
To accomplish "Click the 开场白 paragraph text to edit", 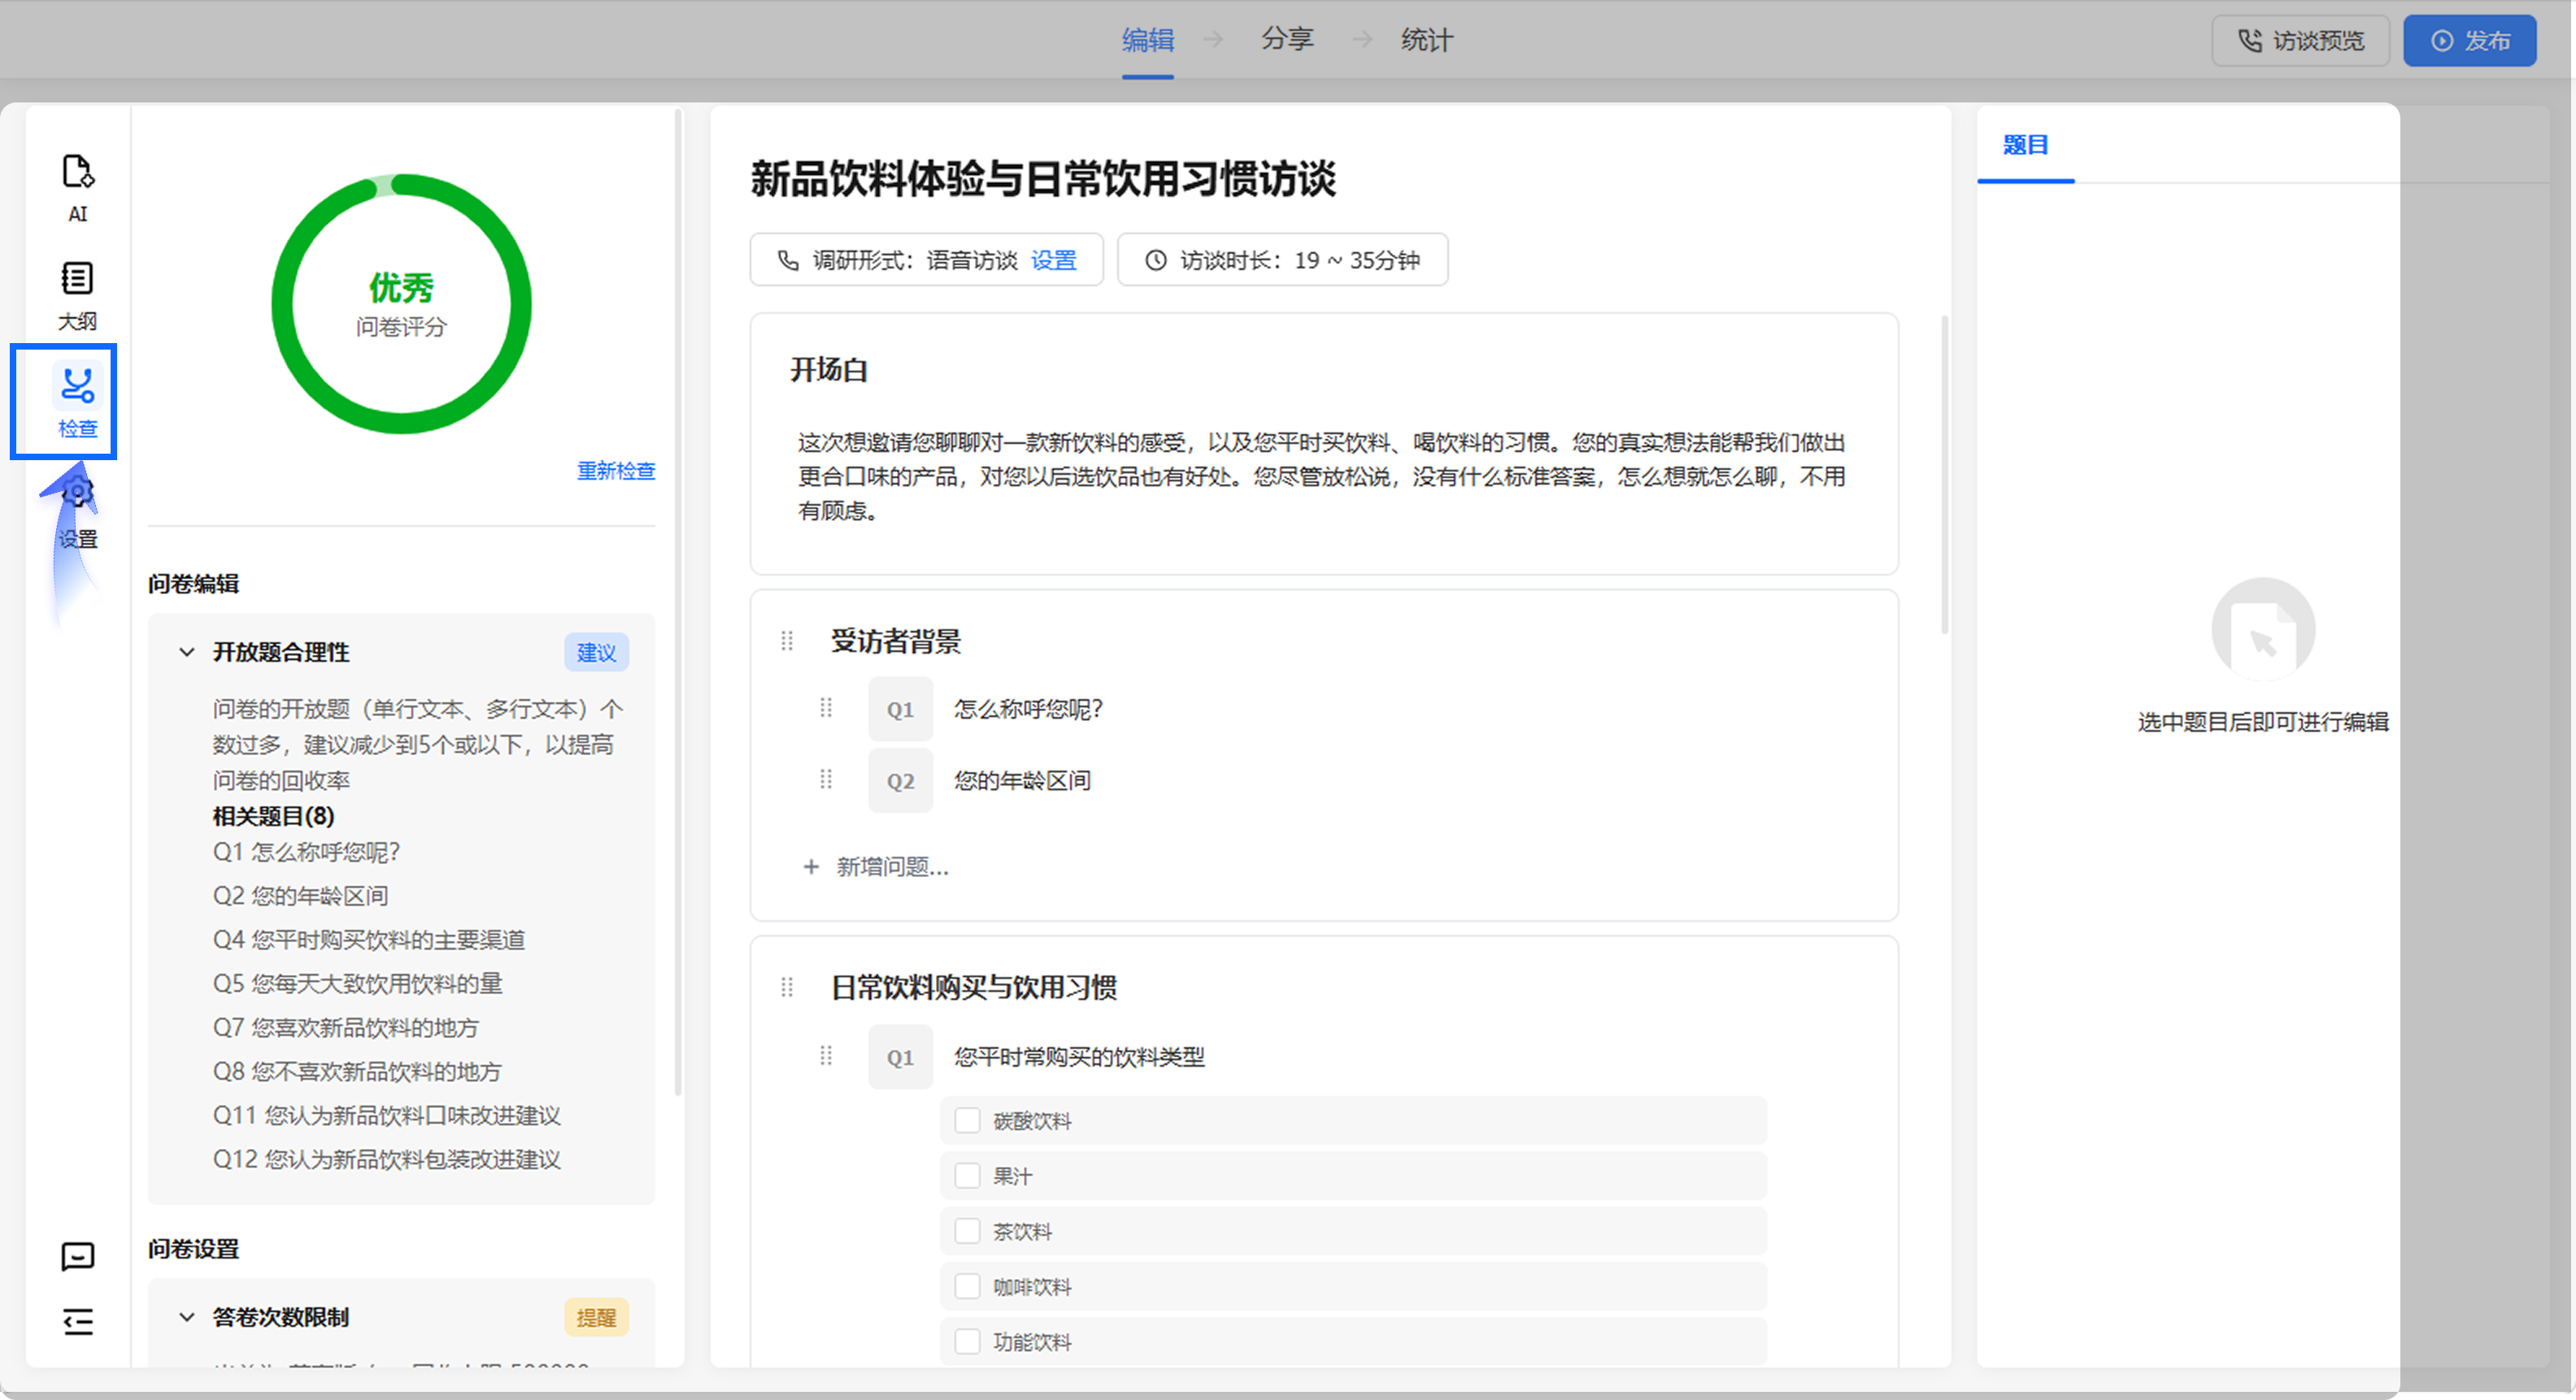I will coord(1321,477).
